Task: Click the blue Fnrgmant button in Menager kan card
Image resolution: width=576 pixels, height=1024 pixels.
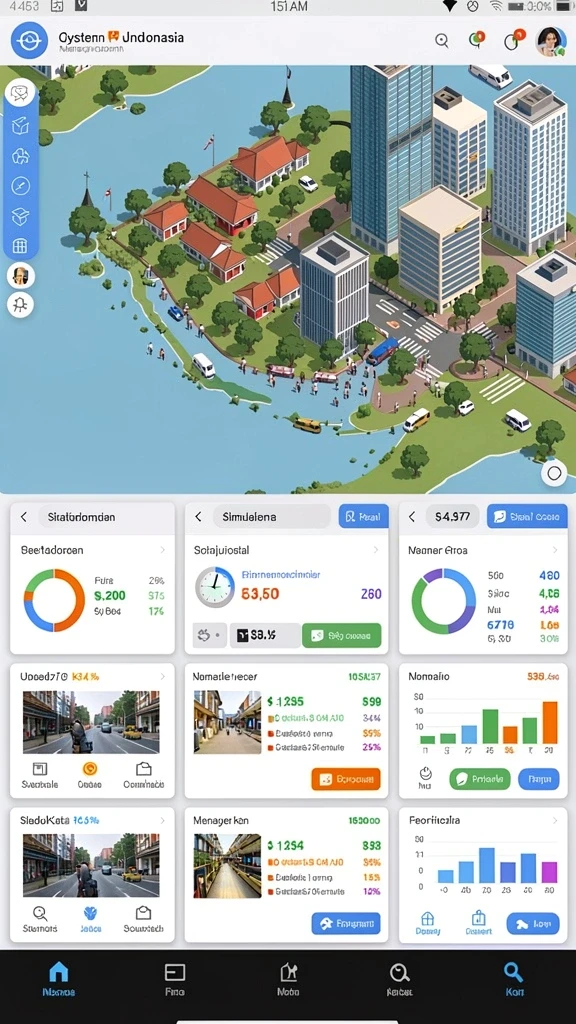Action: coord(346,923)
